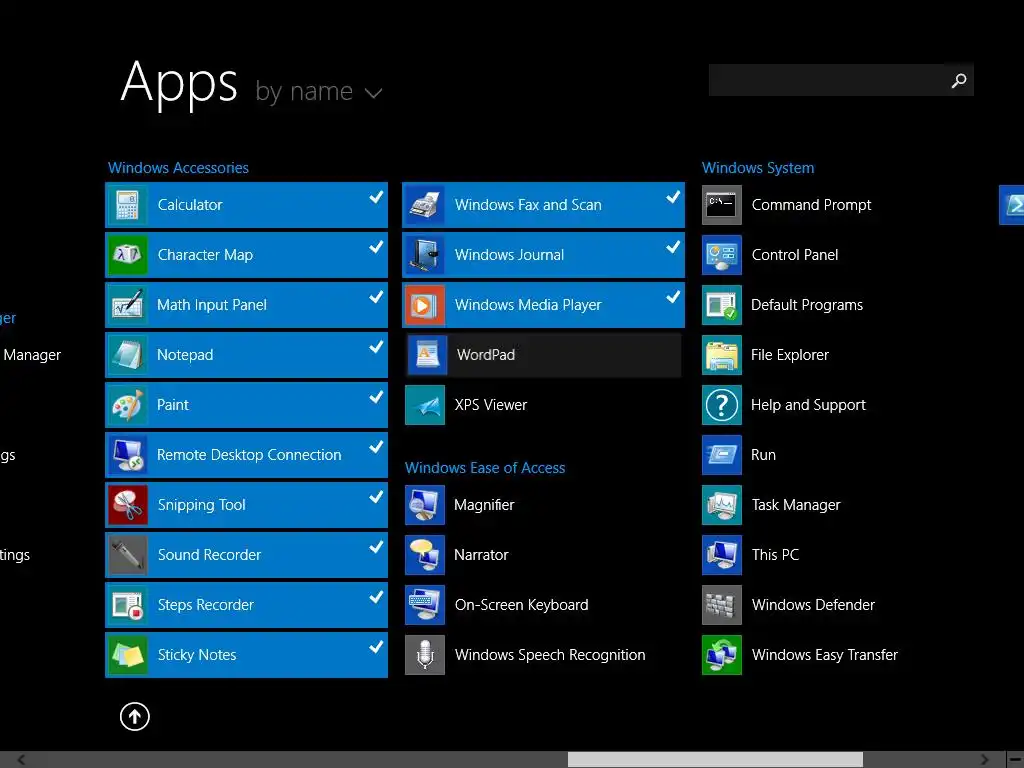The image size is (1024, 768).
Task: Click the Math Input Panel icon
Action: pos(127,305)
